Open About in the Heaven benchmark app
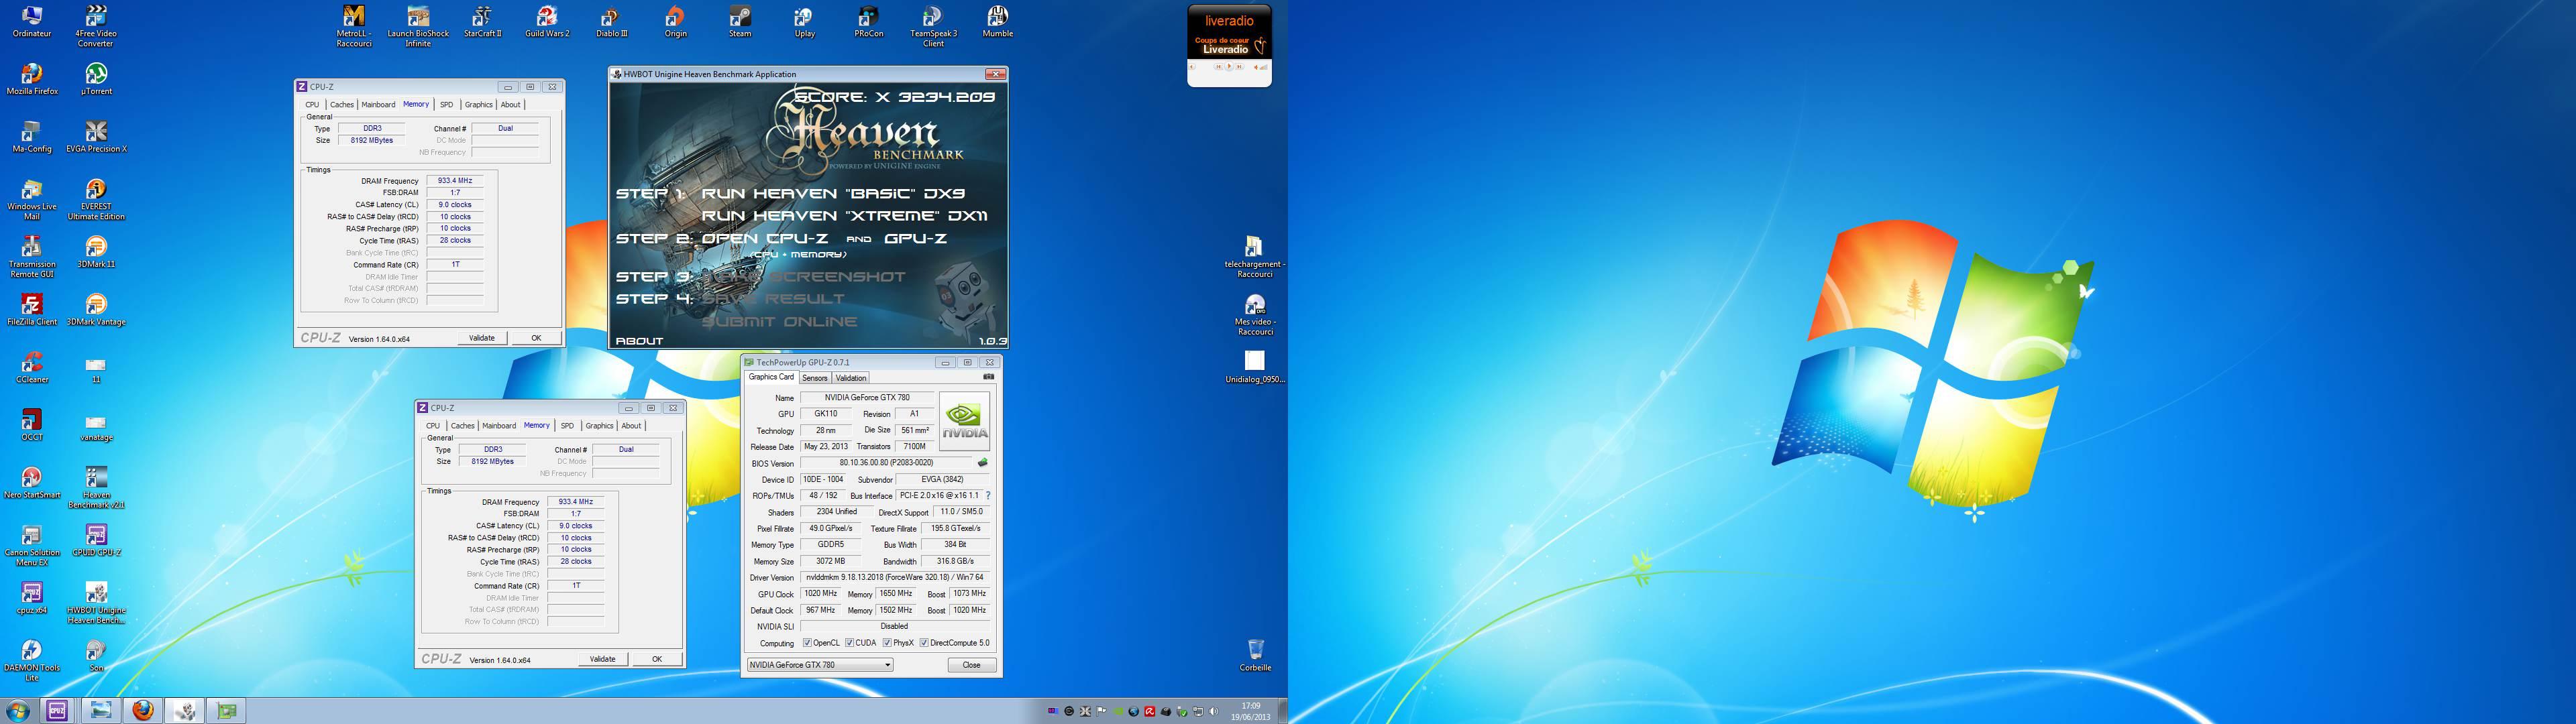The height and width of the screenshot is (724, 2576). [639, 341]
